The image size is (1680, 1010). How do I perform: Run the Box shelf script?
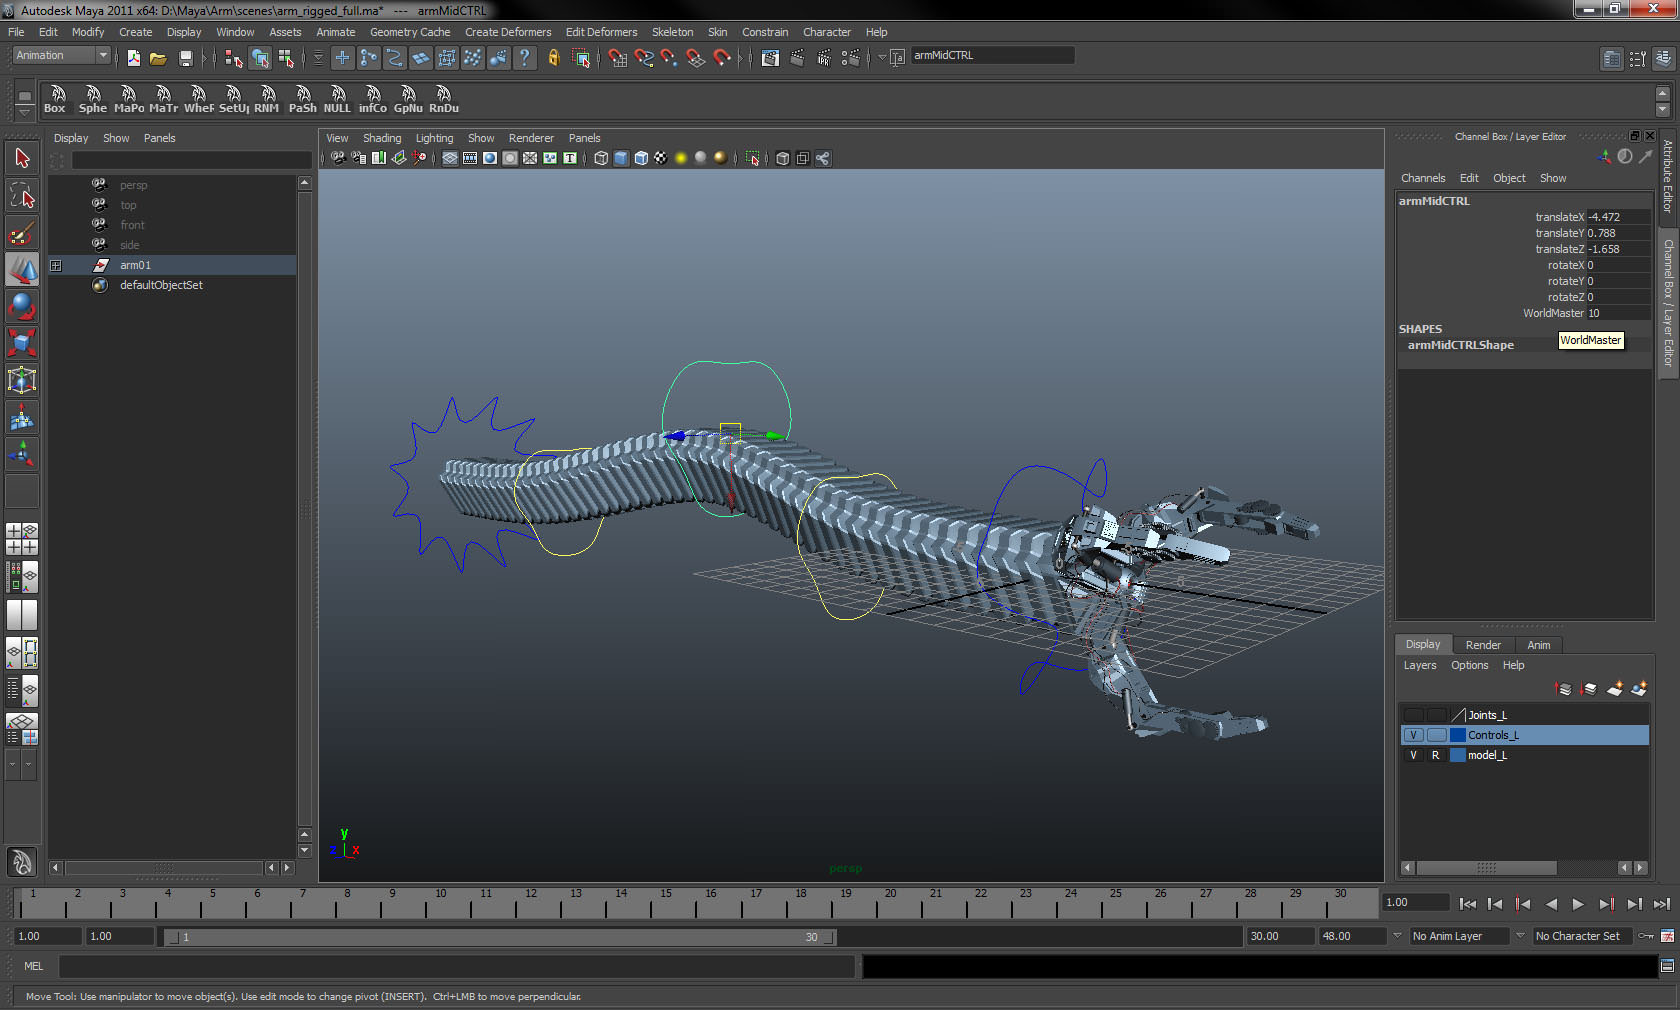click(x=55, y=100)
